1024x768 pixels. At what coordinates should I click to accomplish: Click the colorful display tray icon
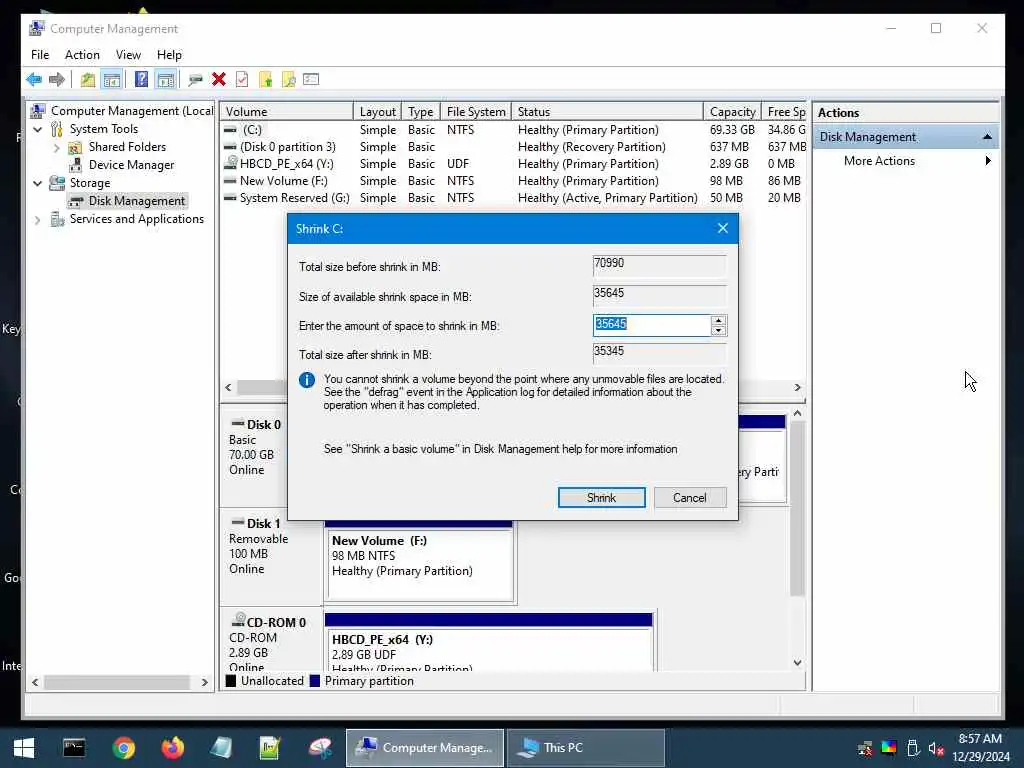point(889,748)
